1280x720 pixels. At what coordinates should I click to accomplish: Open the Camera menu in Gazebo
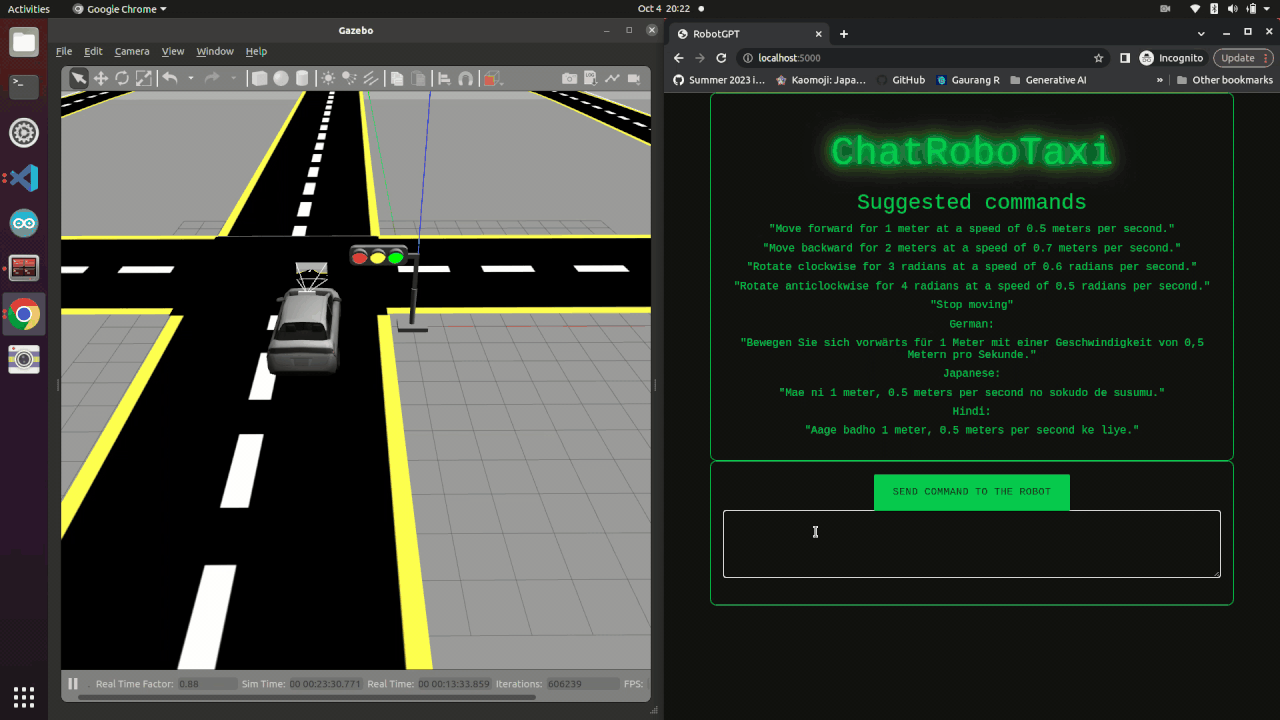(132, 51)
